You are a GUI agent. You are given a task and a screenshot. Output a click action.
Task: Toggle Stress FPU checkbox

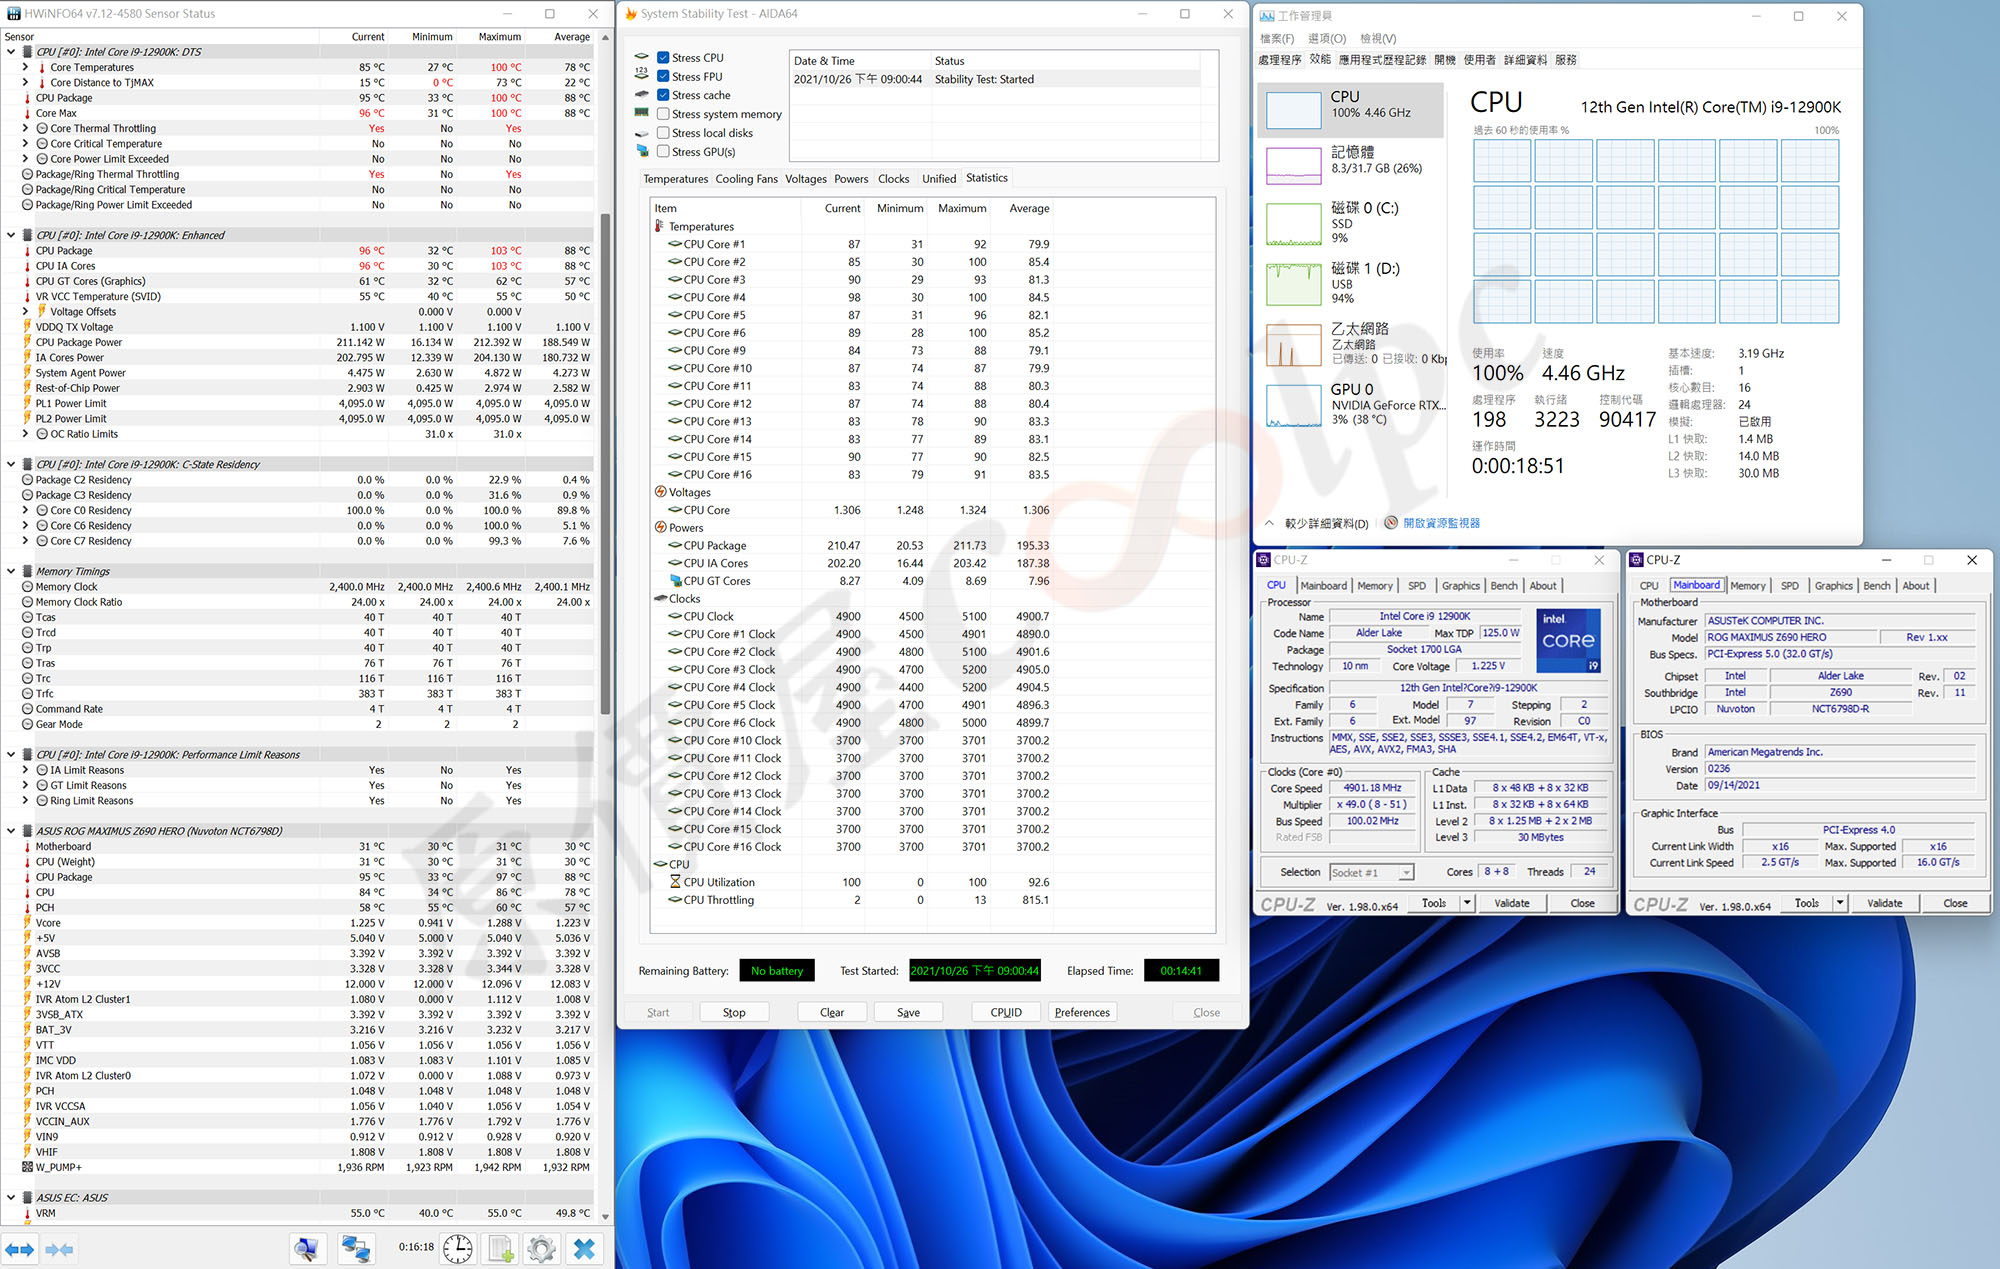[x=663, y=76]
